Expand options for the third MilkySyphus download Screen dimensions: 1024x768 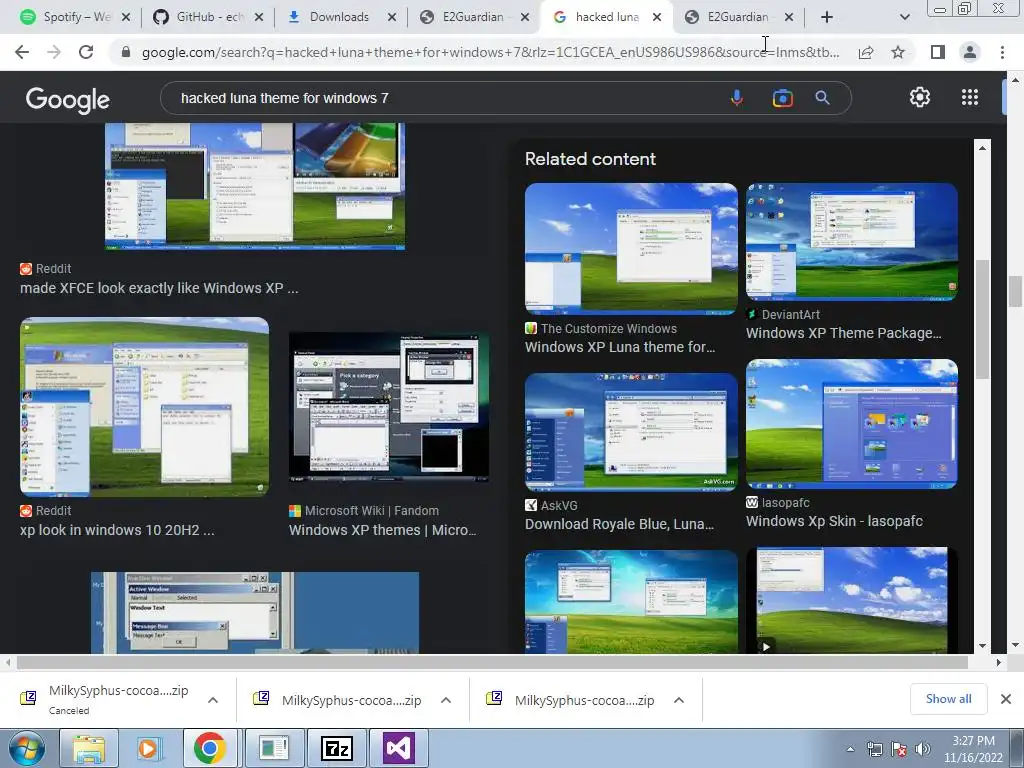click(679, 700)
